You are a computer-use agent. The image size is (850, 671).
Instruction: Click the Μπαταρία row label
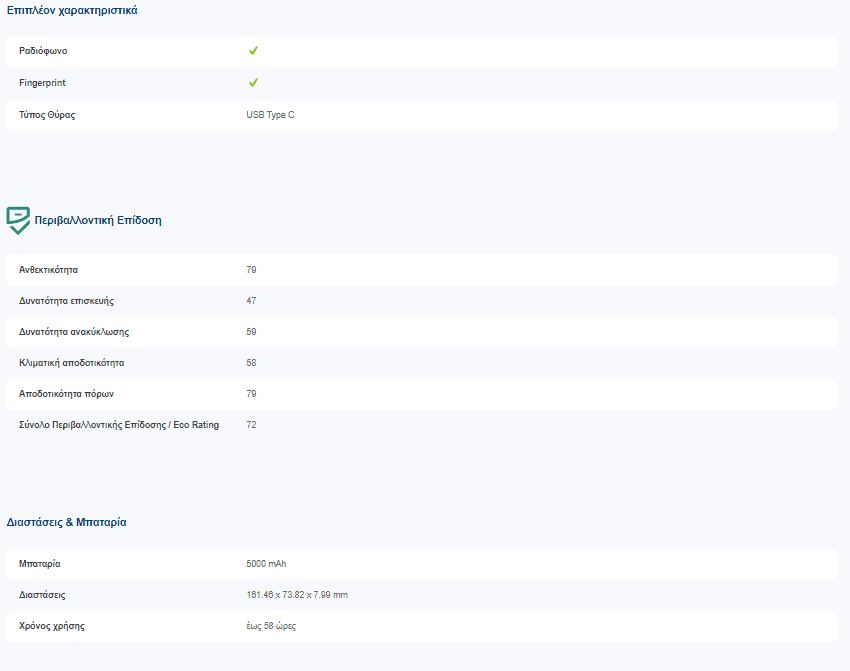(x=40, y=564)
